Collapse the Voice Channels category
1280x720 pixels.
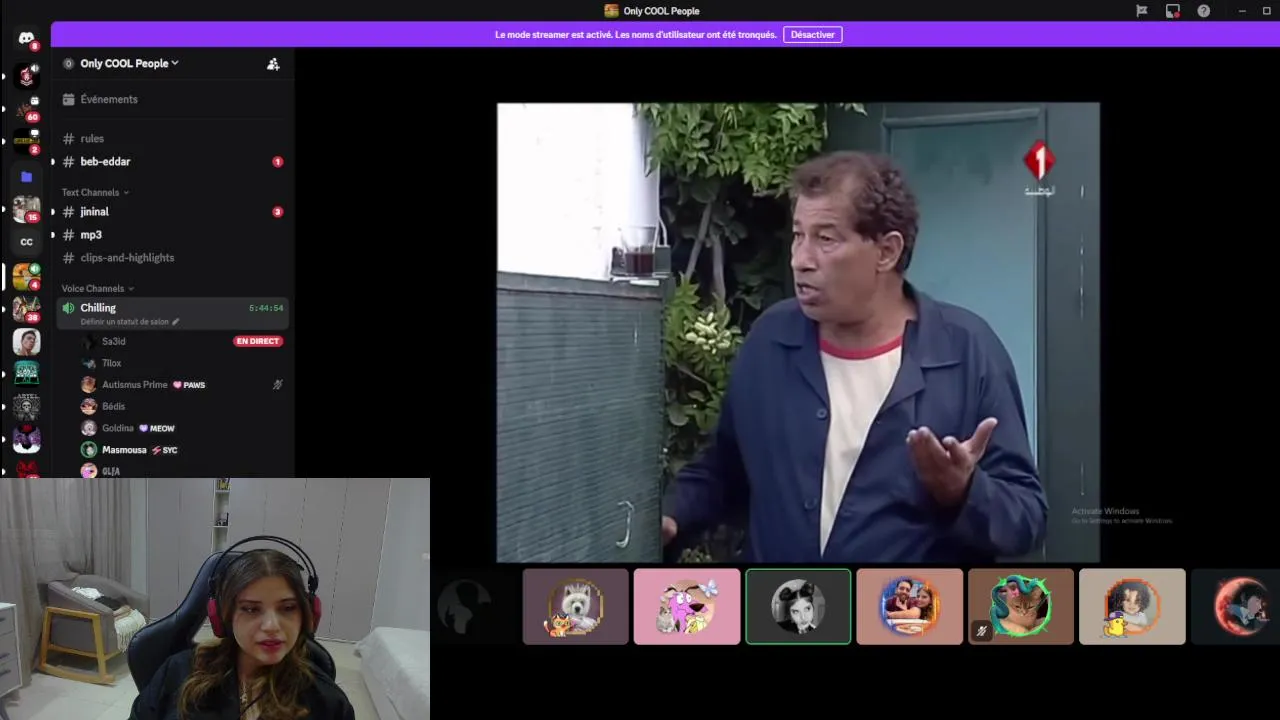[97, 289]
